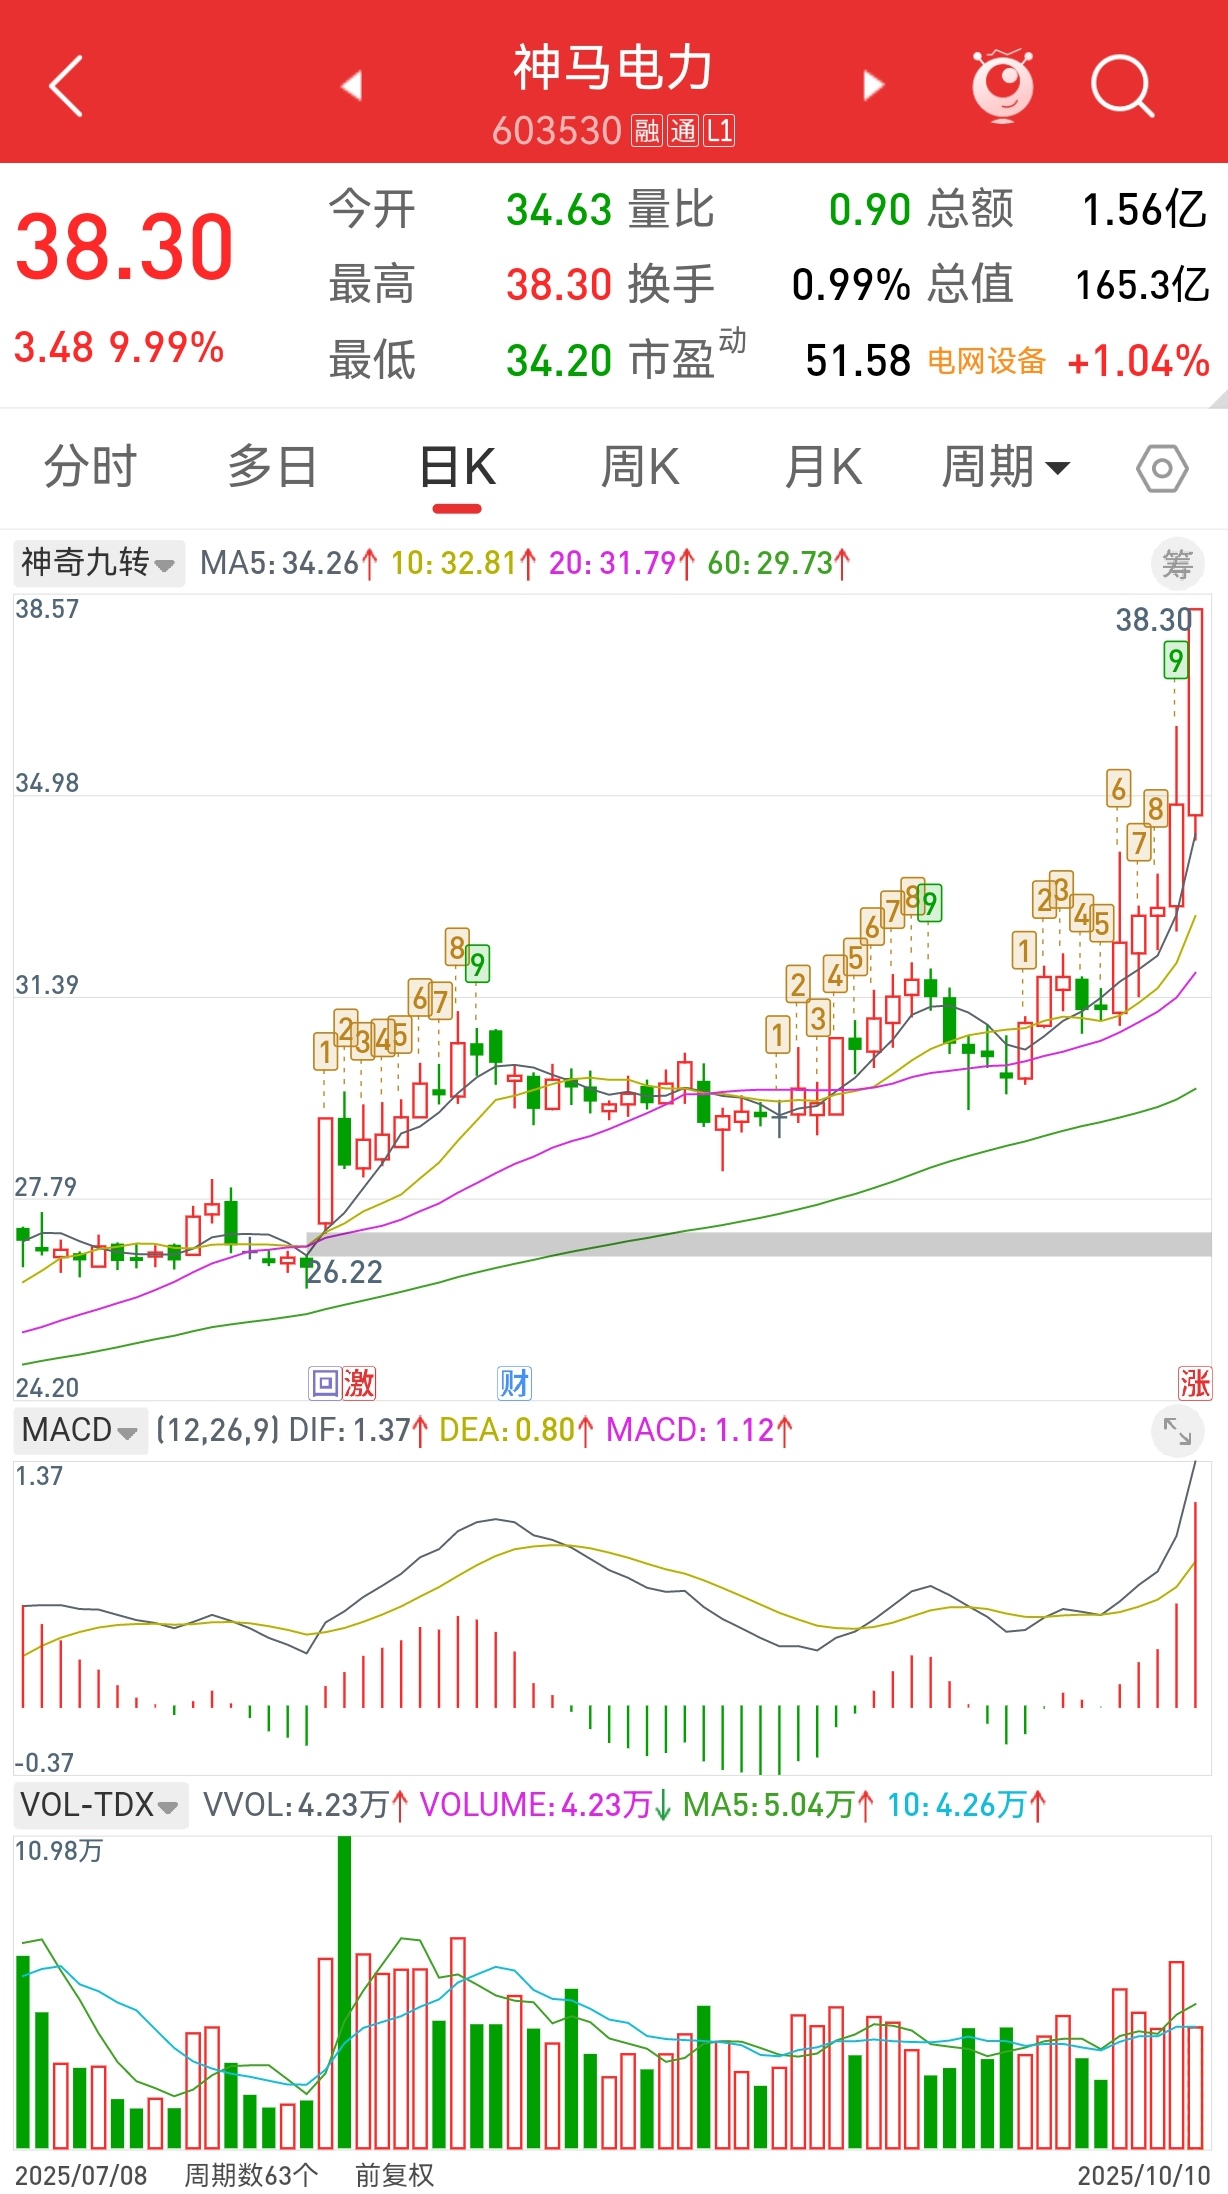Open VOL-TDX indicator dropdown
The height and width of the screenshot is (2194, 1228).
[100, 1805]
